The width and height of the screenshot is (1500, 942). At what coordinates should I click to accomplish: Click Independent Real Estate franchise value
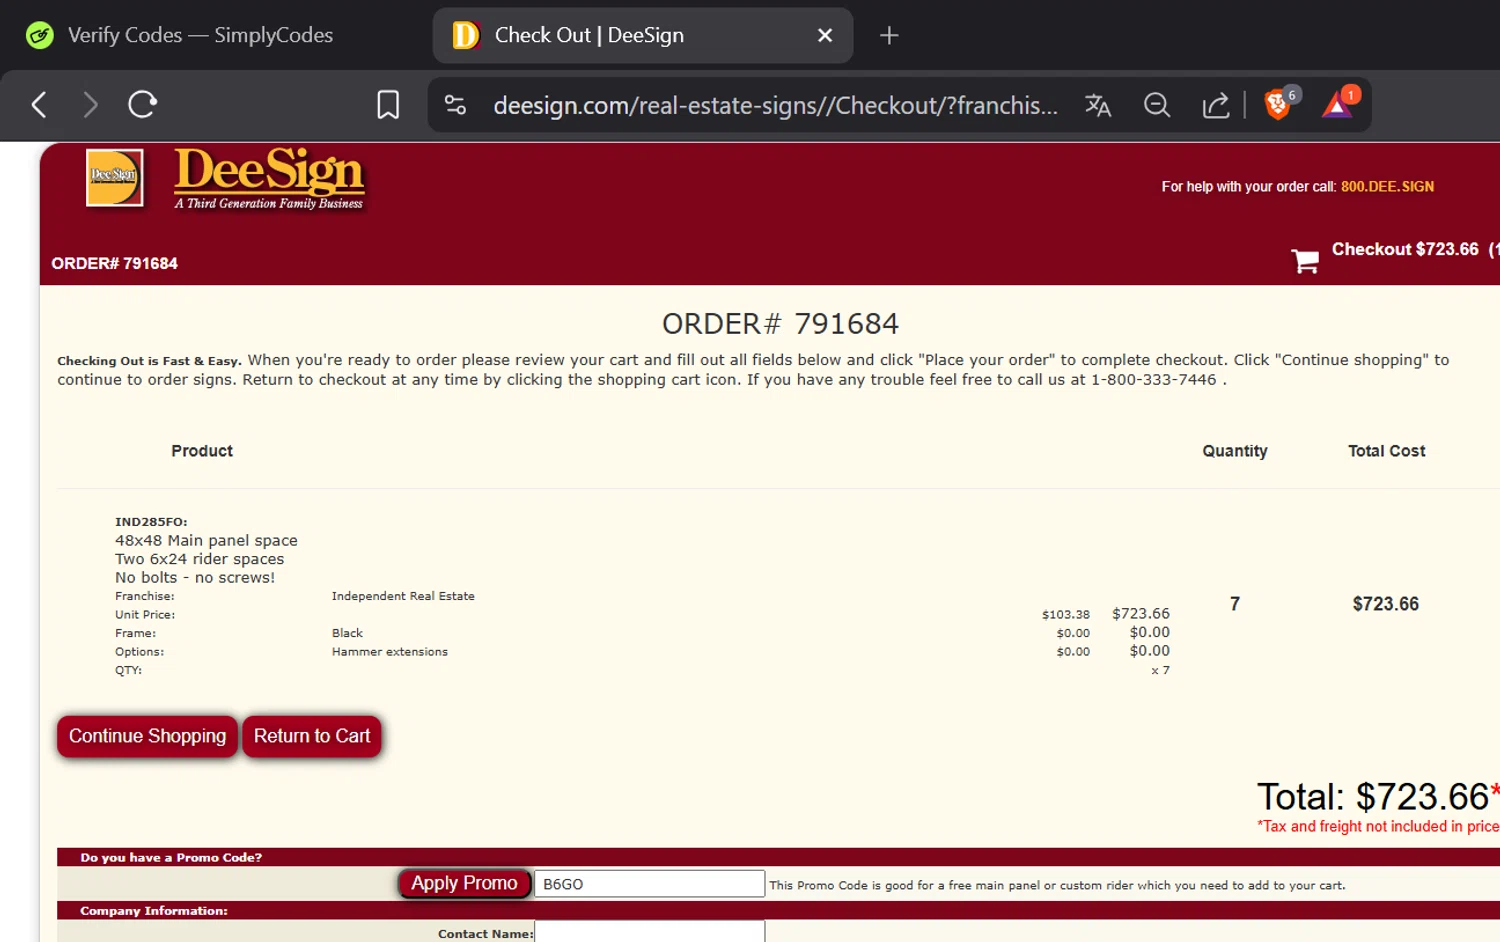(x=403, y=596)
